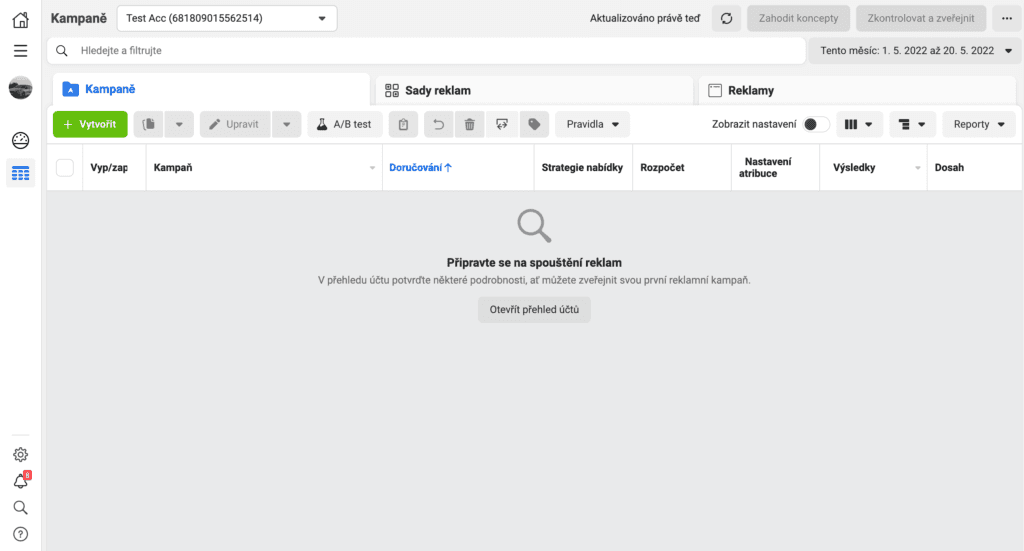Viewport: 1024px width, 551px height.
Task: Click the duplicate icon button
Action: tap(149, 124)
